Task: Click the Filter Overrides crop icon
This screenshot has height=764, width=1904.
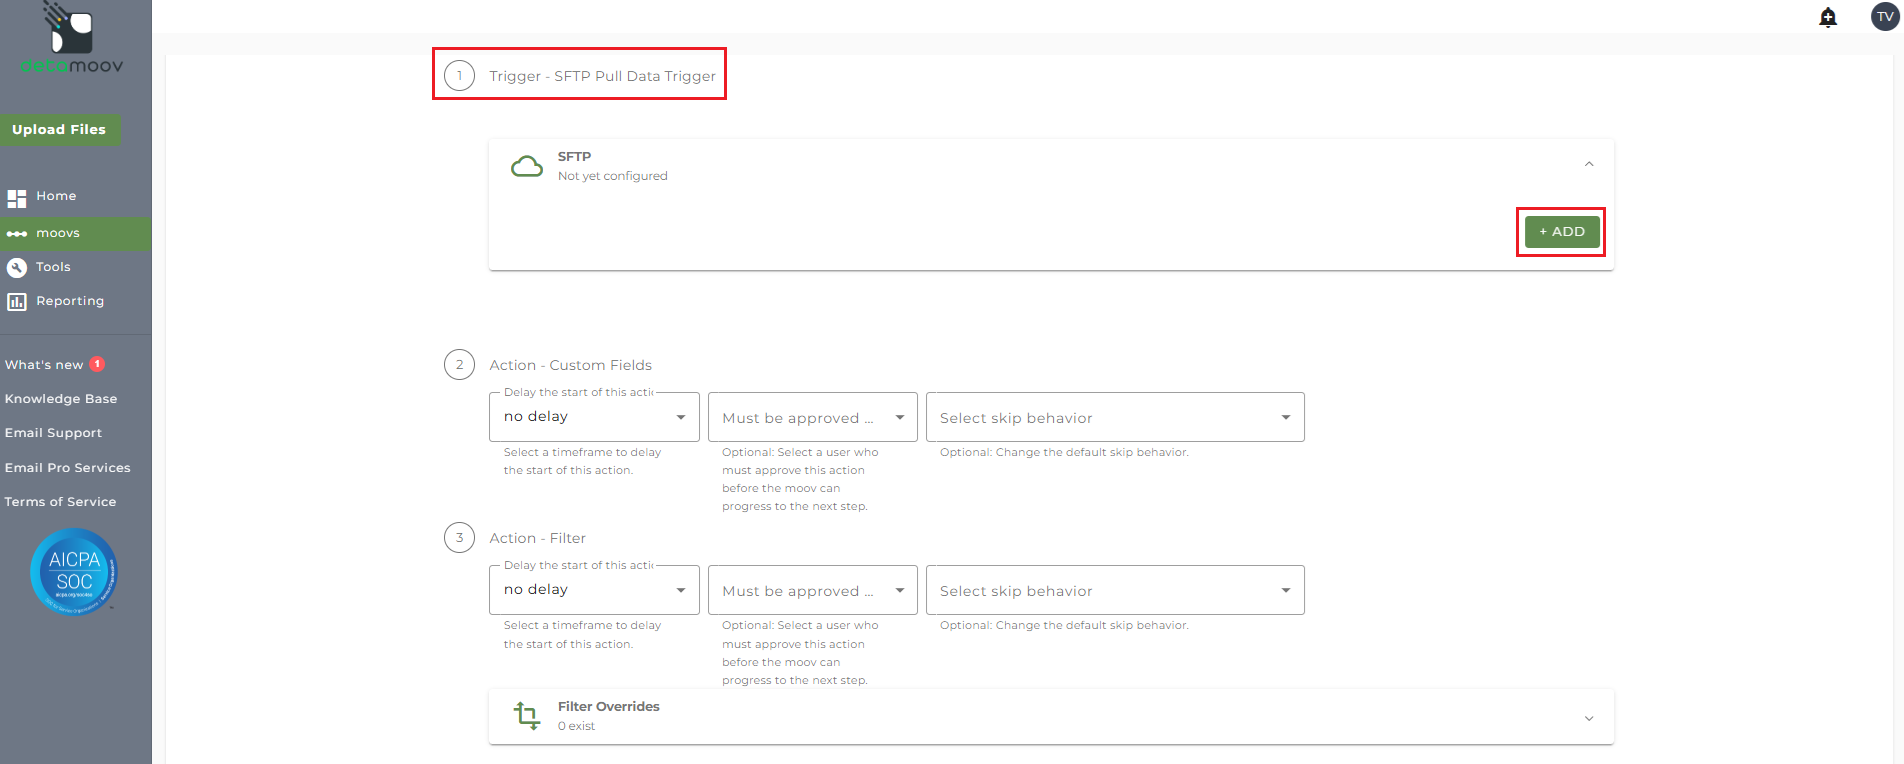Action: [x=526, y=716]
